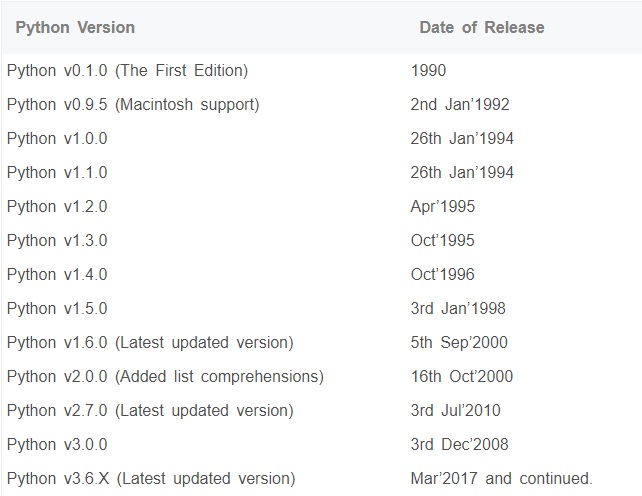Click the "5th Sep'2000" date cell
This screenshot has height=496, width=642.
pyautogui.click(x=460, y=342)
